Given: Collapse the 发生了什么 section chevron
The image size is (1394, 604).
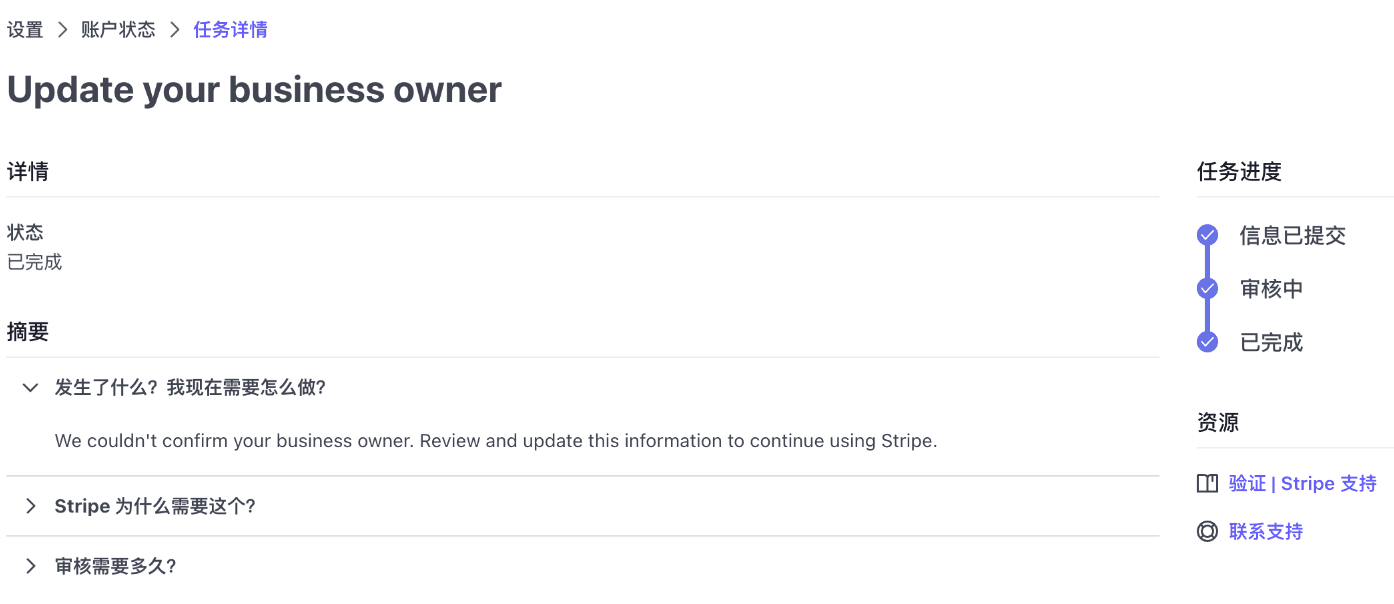Looking at the screenshot, I should (x=30, y=387).
